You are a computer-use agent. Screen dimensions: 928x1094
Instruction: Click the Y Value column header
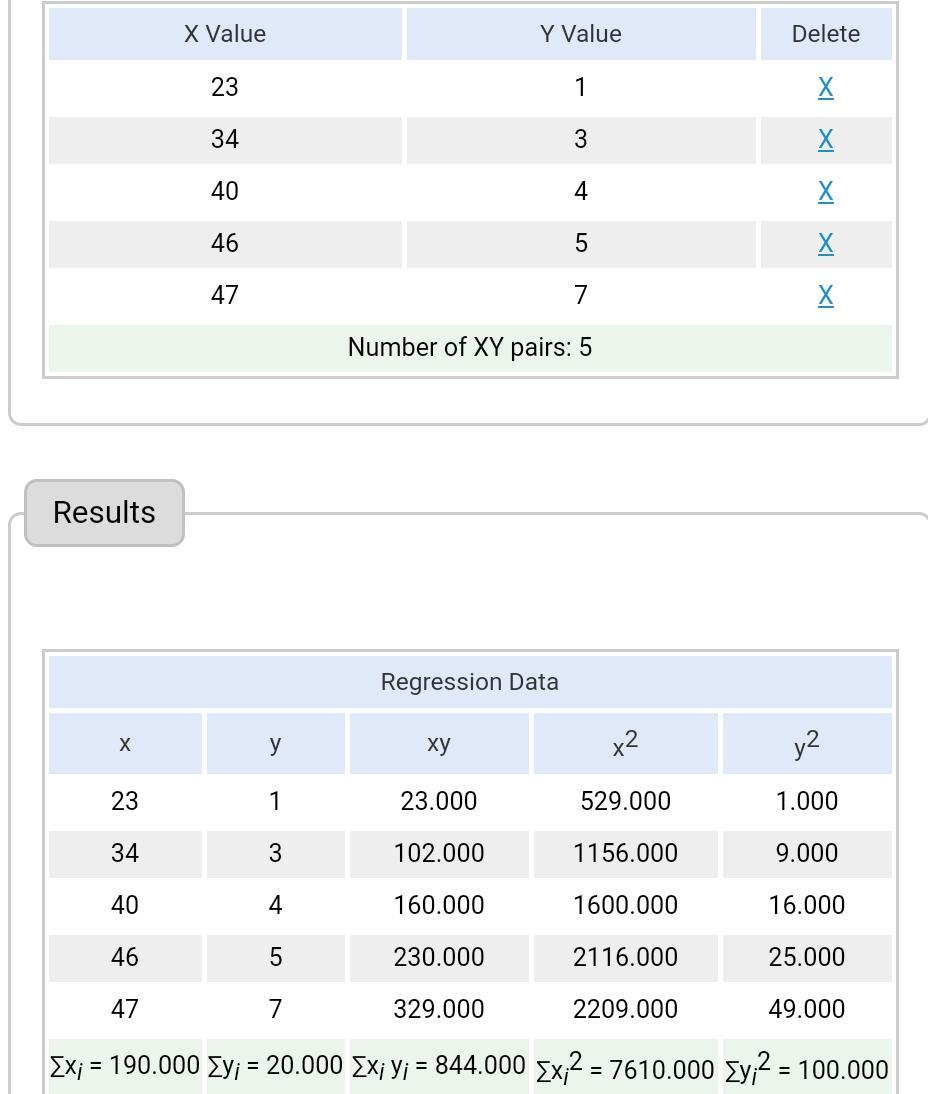coord(580,34)
